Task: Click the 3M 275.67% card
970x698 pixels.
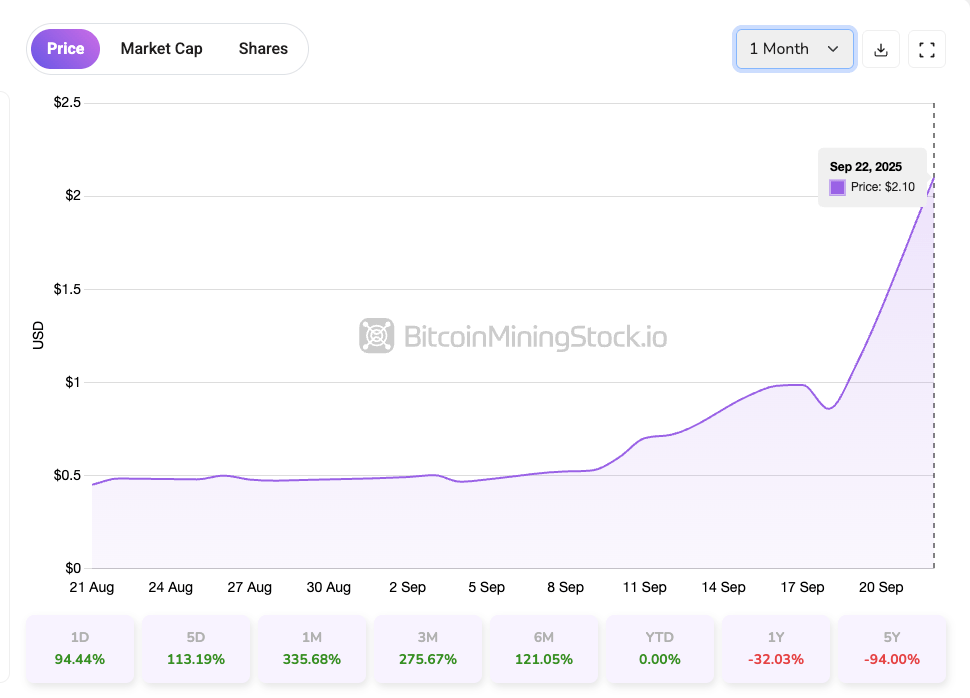Action: click(428, 648)
